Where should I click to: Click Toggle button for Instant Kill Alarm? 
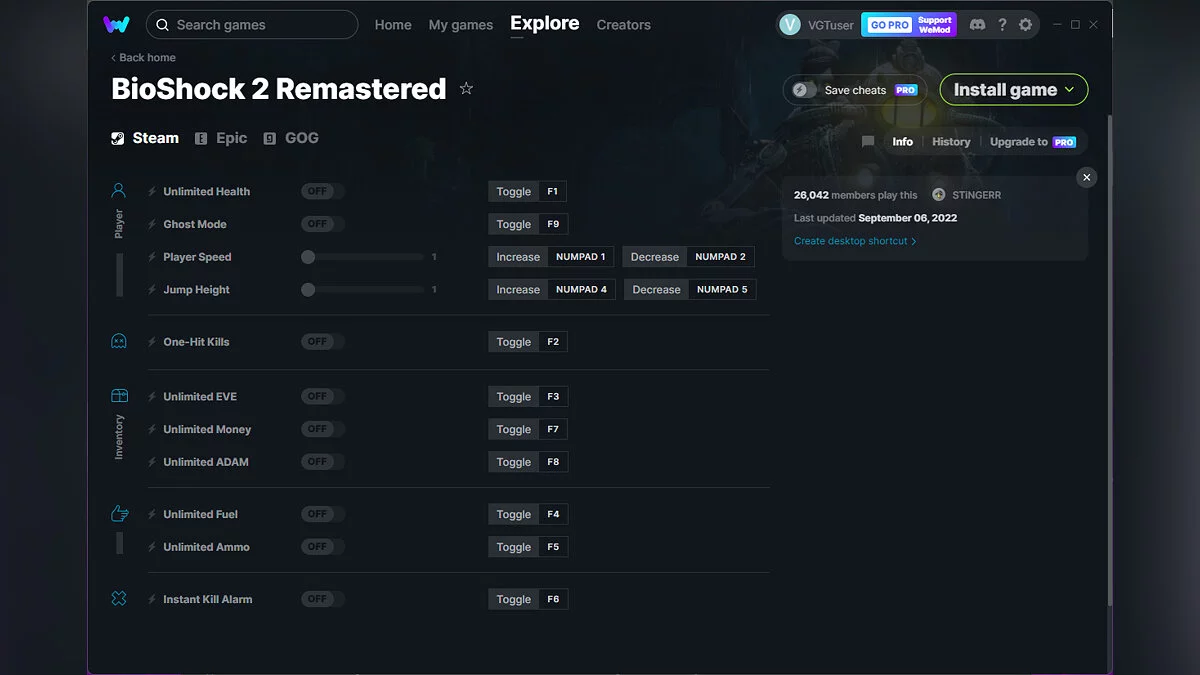[514, 599]
